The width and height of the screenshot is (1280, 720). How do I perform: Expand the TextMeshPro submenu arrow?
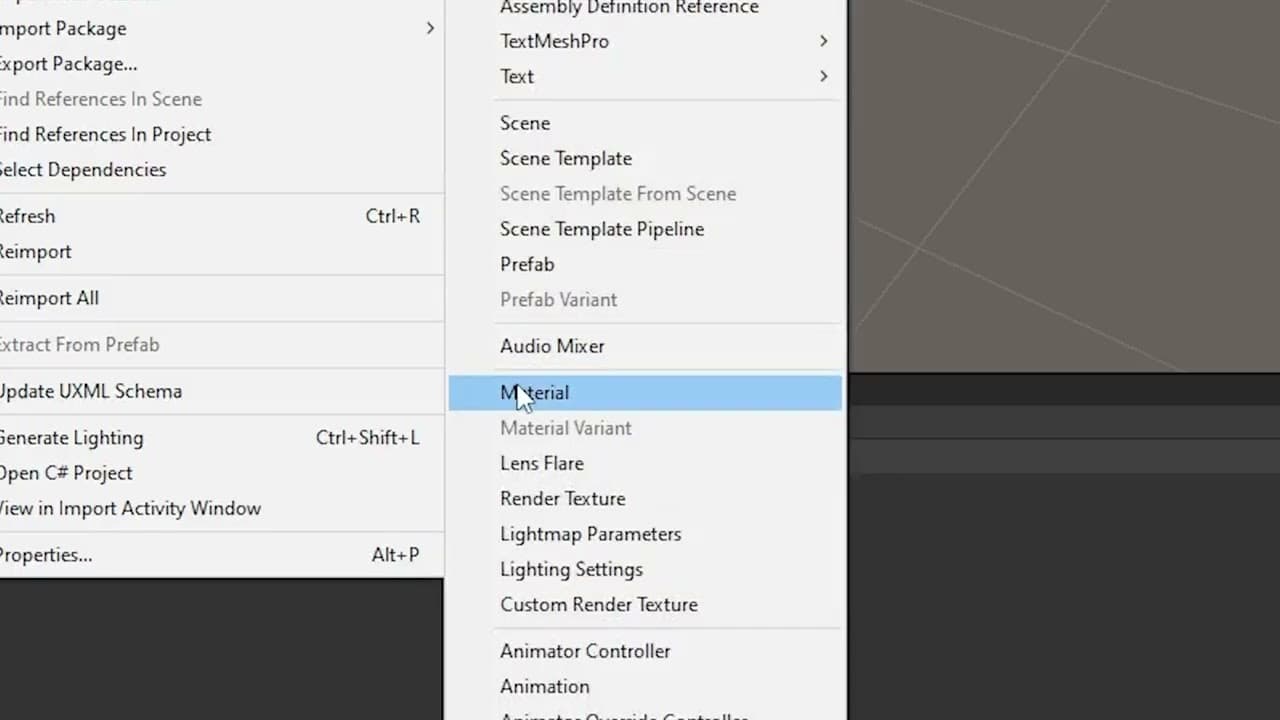823,41
